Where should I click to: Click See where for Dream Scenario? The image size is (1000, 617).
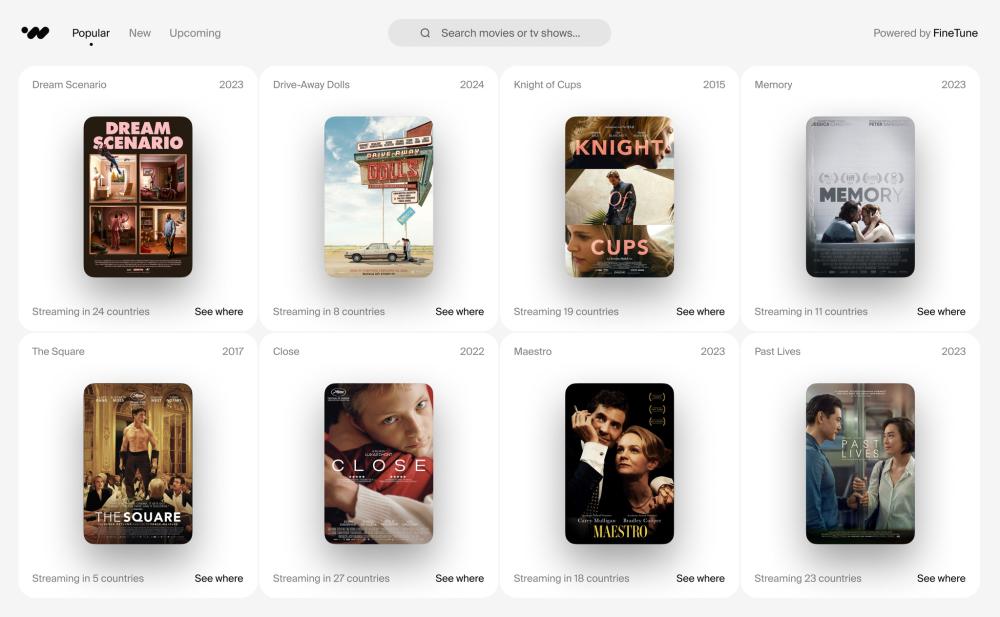point(219,311)
